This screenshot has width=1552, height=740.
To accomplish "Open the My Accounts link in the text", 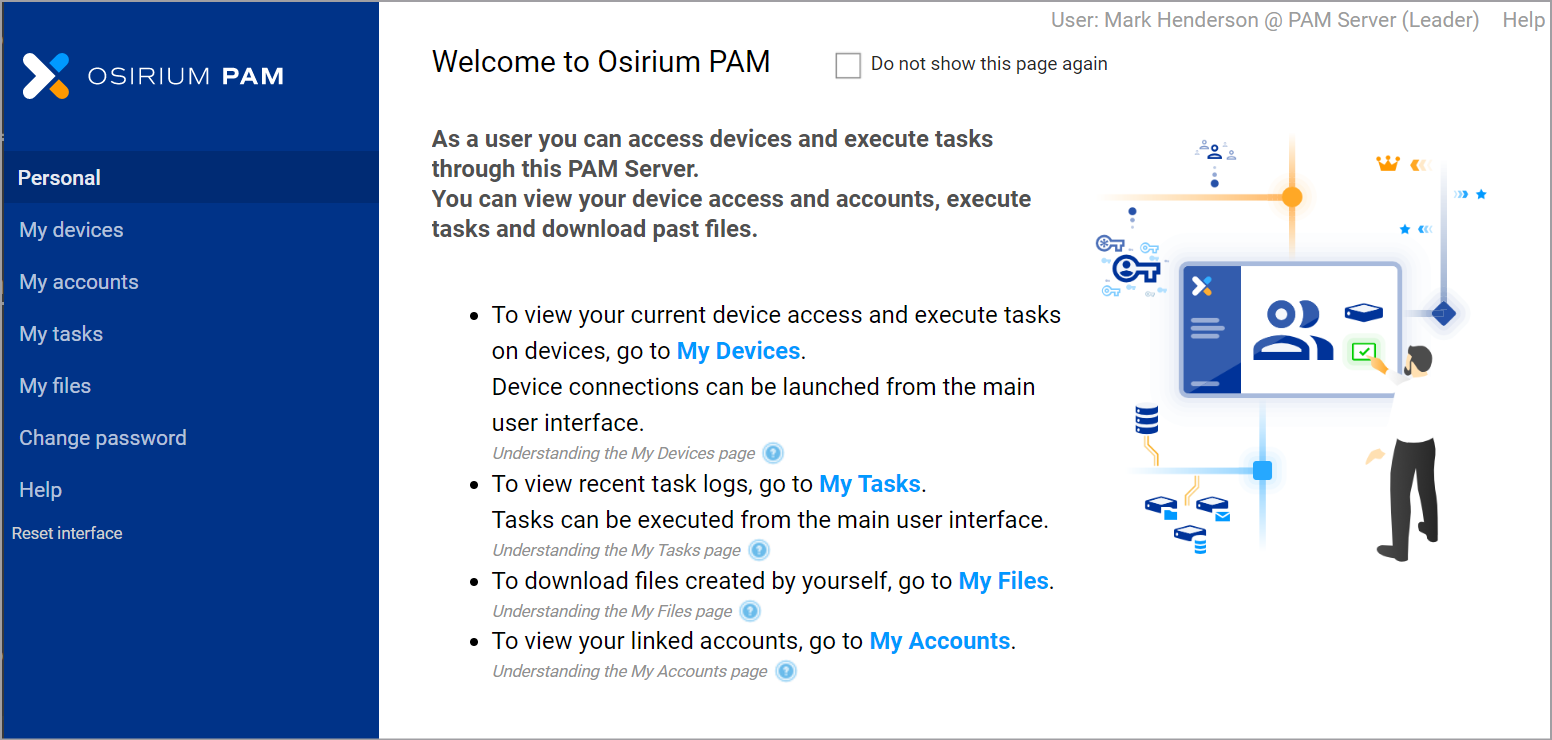I will coord(939,640).
